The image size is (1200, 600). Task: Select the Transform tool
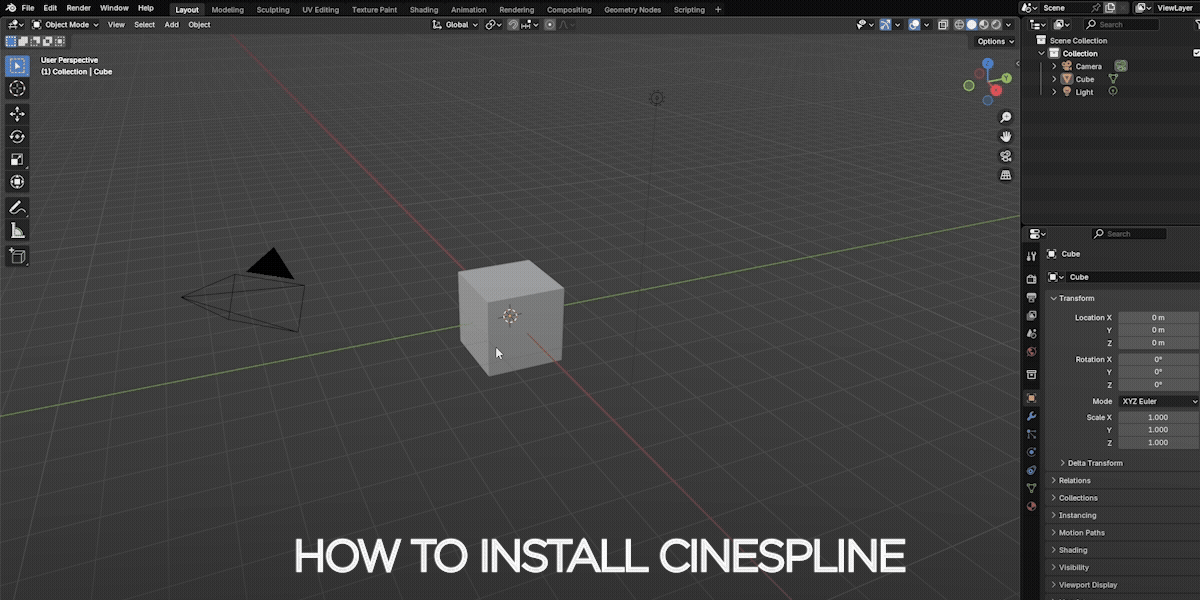(x=17, y=182)
